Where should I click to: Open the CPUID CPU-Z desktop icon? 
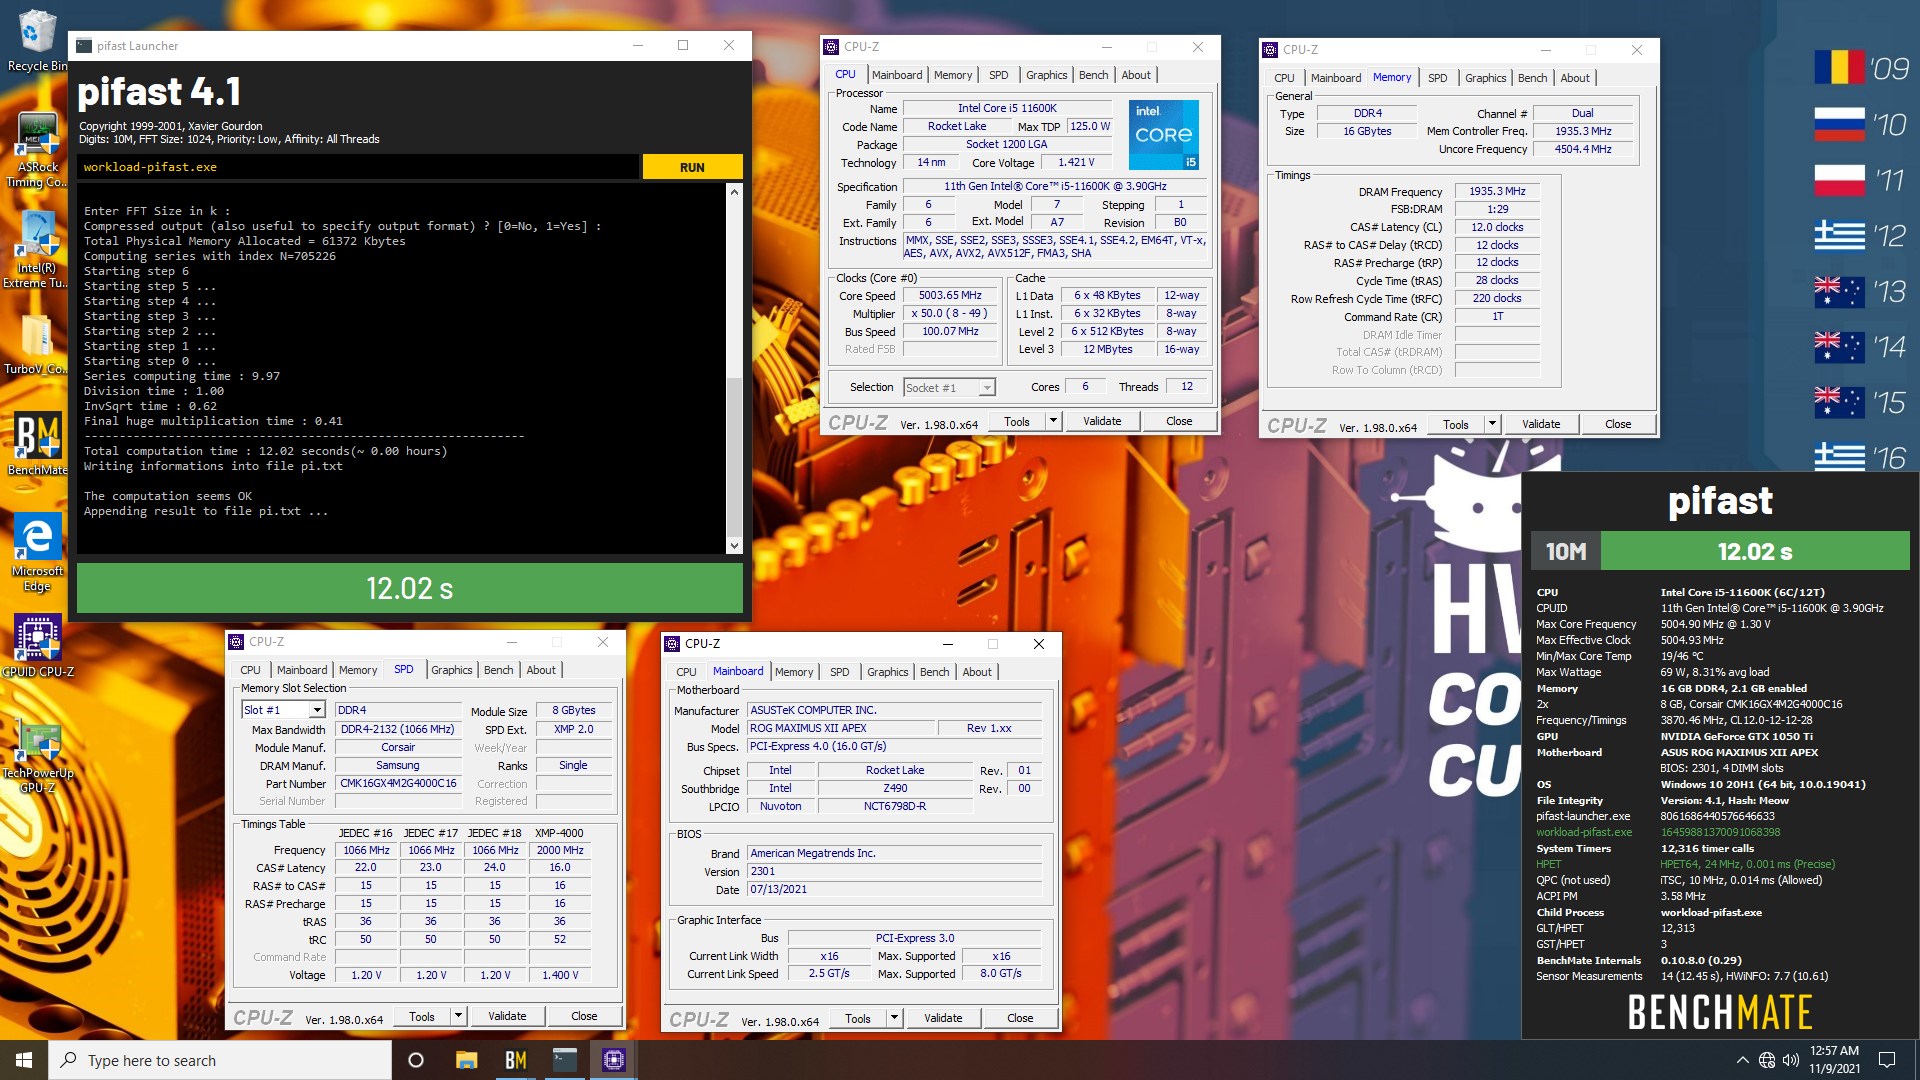(x=37, y=645)
